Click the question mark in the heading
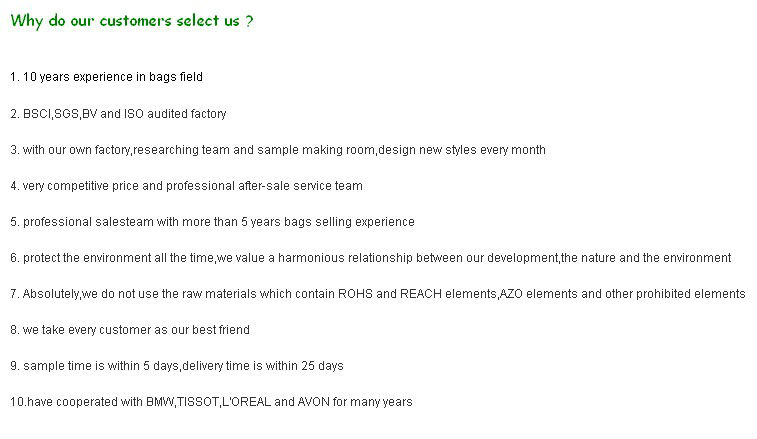 pos(249,21)
